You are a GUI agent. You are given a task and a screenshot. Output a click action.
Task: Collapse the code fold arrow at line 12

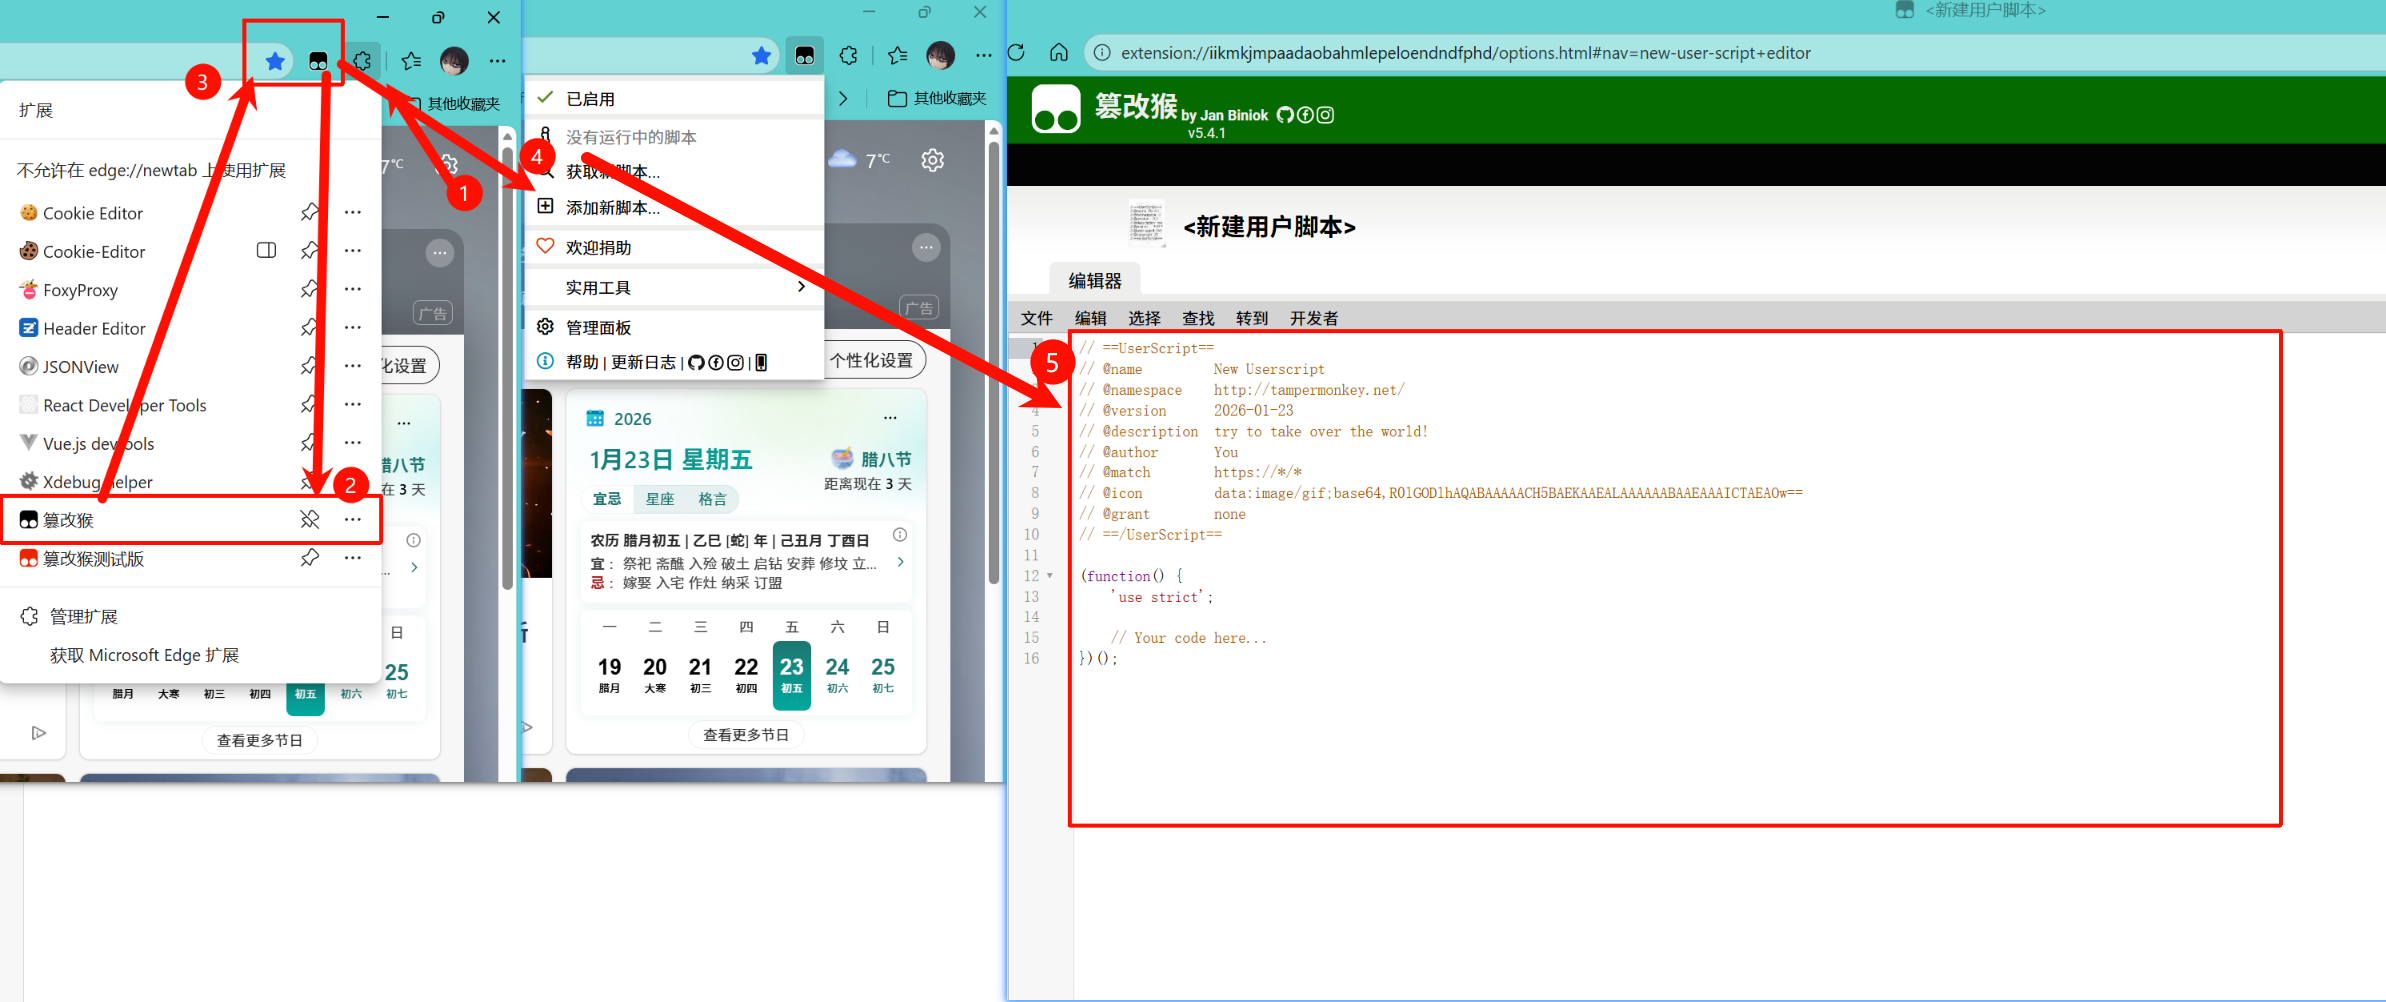point(1050,576)
